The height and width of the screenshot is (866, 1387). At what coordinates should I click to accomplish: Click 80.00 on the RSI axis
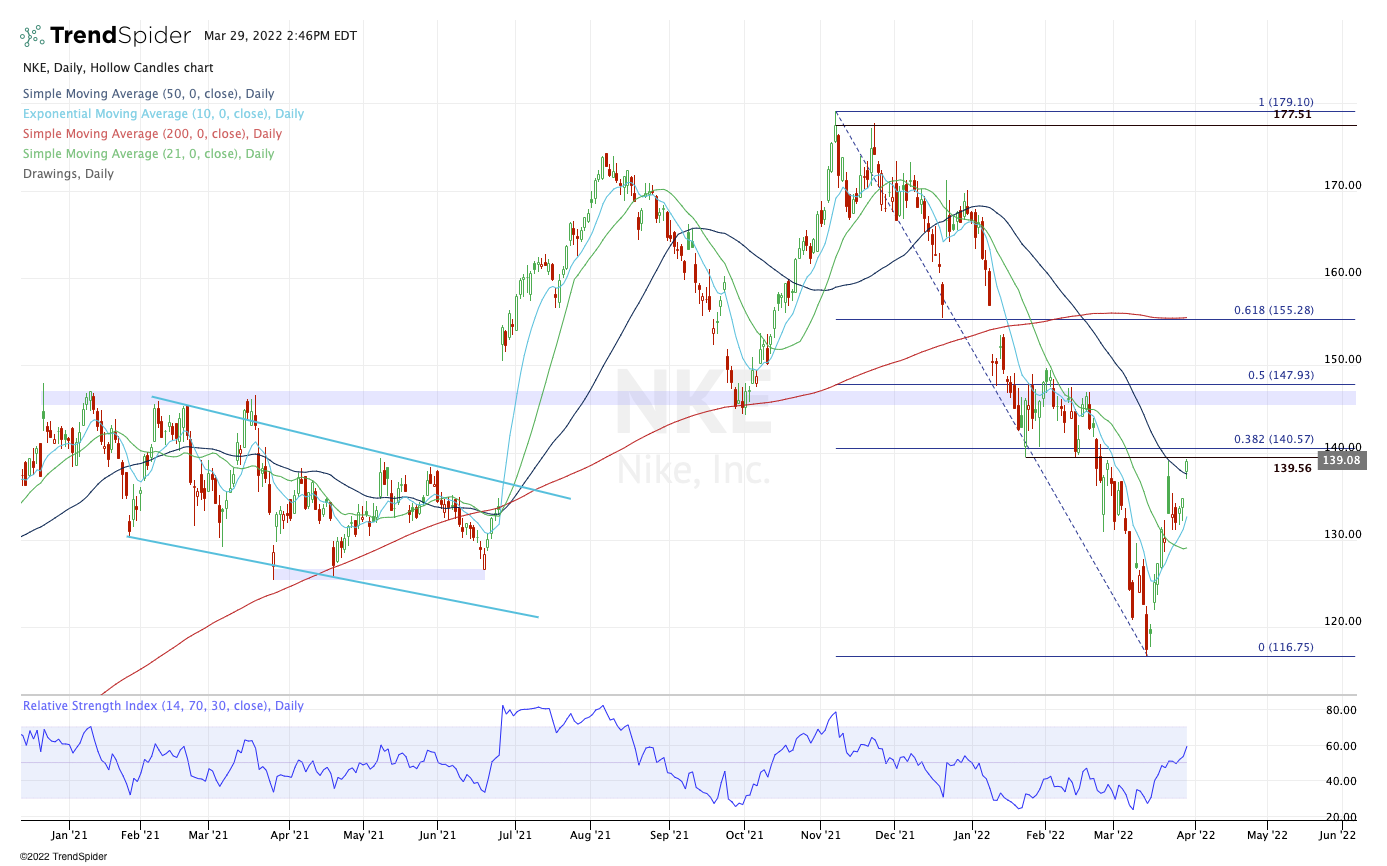click(1341, 710)
